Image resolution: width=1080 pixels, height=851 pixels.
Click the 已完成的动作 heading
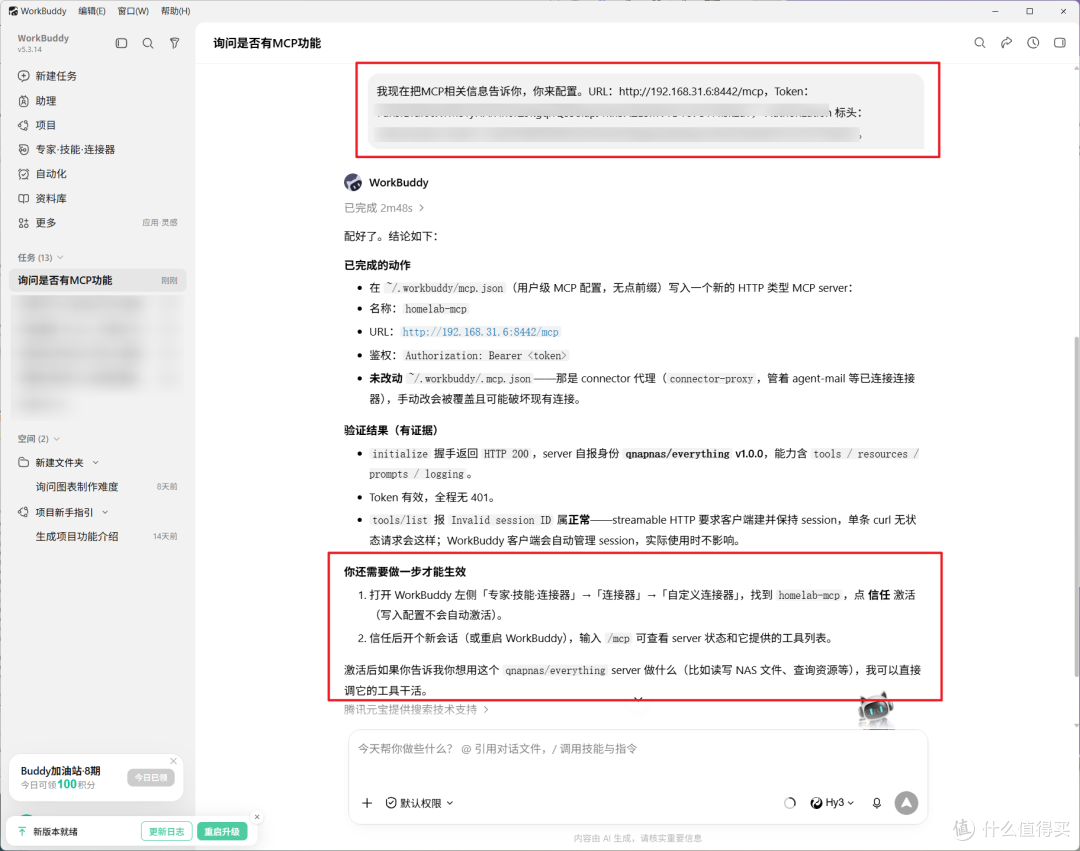[377, 265]
